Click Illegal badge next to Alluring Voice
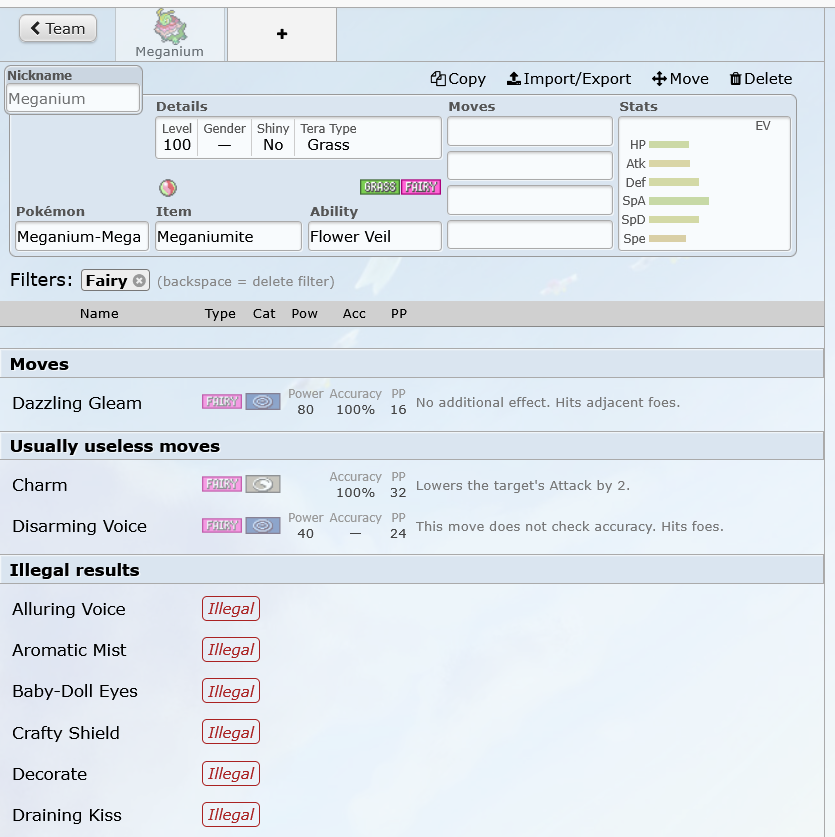Viewport: 835px width, 837px height. click(231, 609)
